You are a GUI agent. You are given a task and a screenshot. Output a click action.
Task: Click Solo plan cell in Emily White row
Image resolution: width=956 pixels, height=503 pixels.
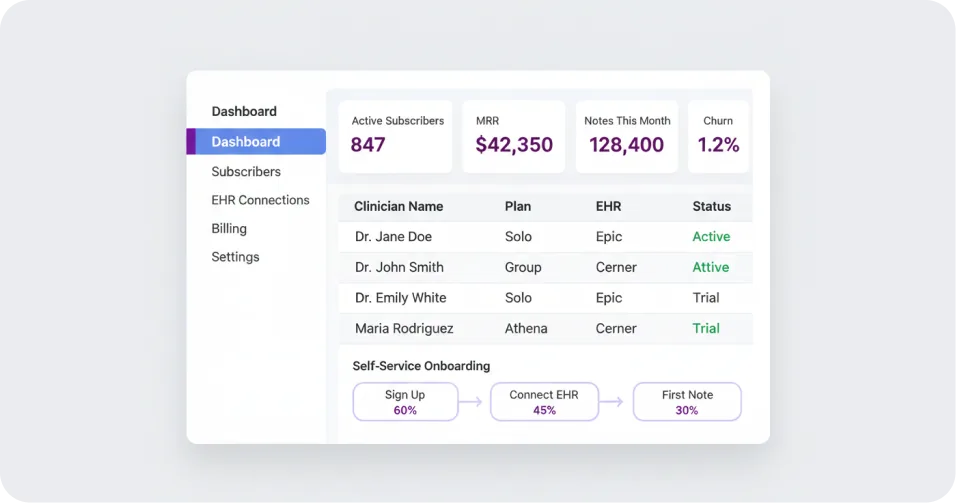click(518, 298)
